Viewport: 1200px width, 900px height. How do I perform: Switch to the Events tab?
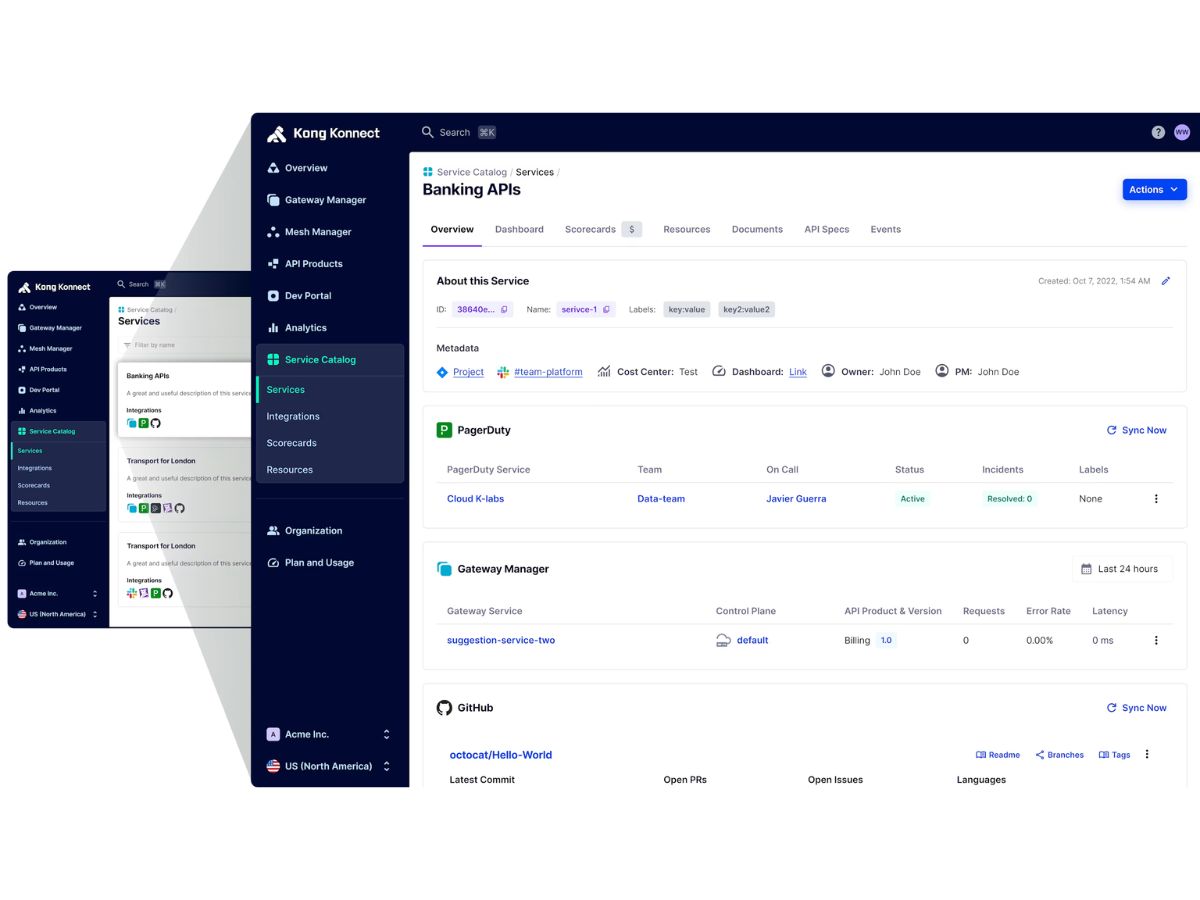pyautogui.click(x=886, y=229)
